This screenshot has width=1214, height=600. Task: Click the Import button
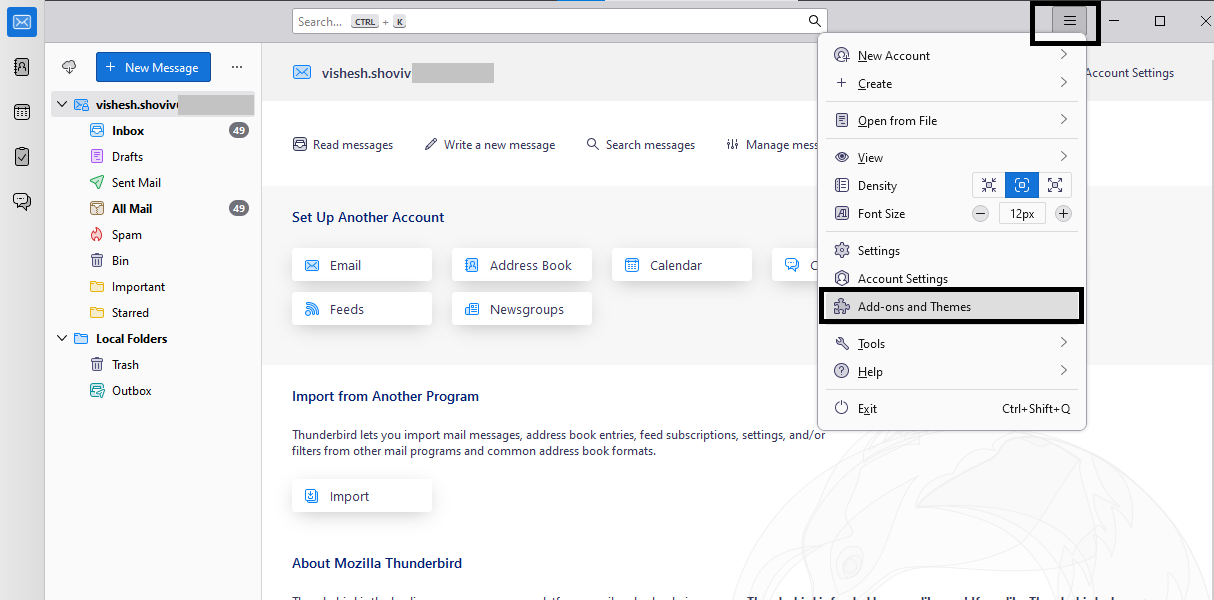pos(362,496)
